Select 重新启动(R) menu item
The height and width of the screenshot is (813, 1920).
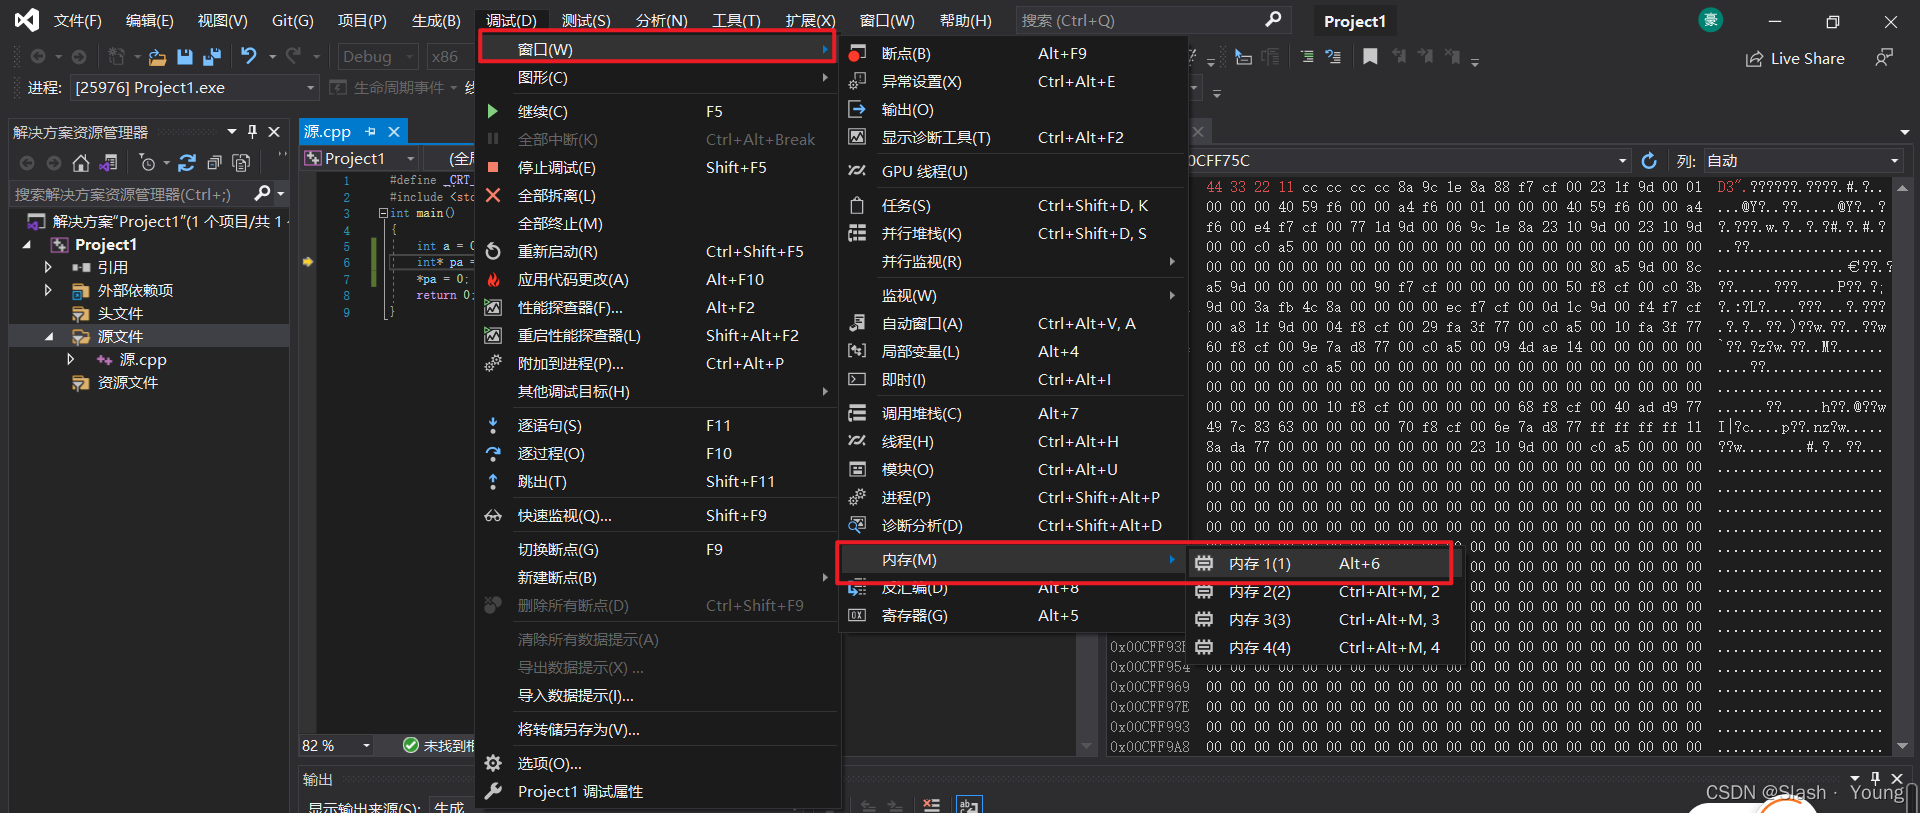[x=656, y=252]
